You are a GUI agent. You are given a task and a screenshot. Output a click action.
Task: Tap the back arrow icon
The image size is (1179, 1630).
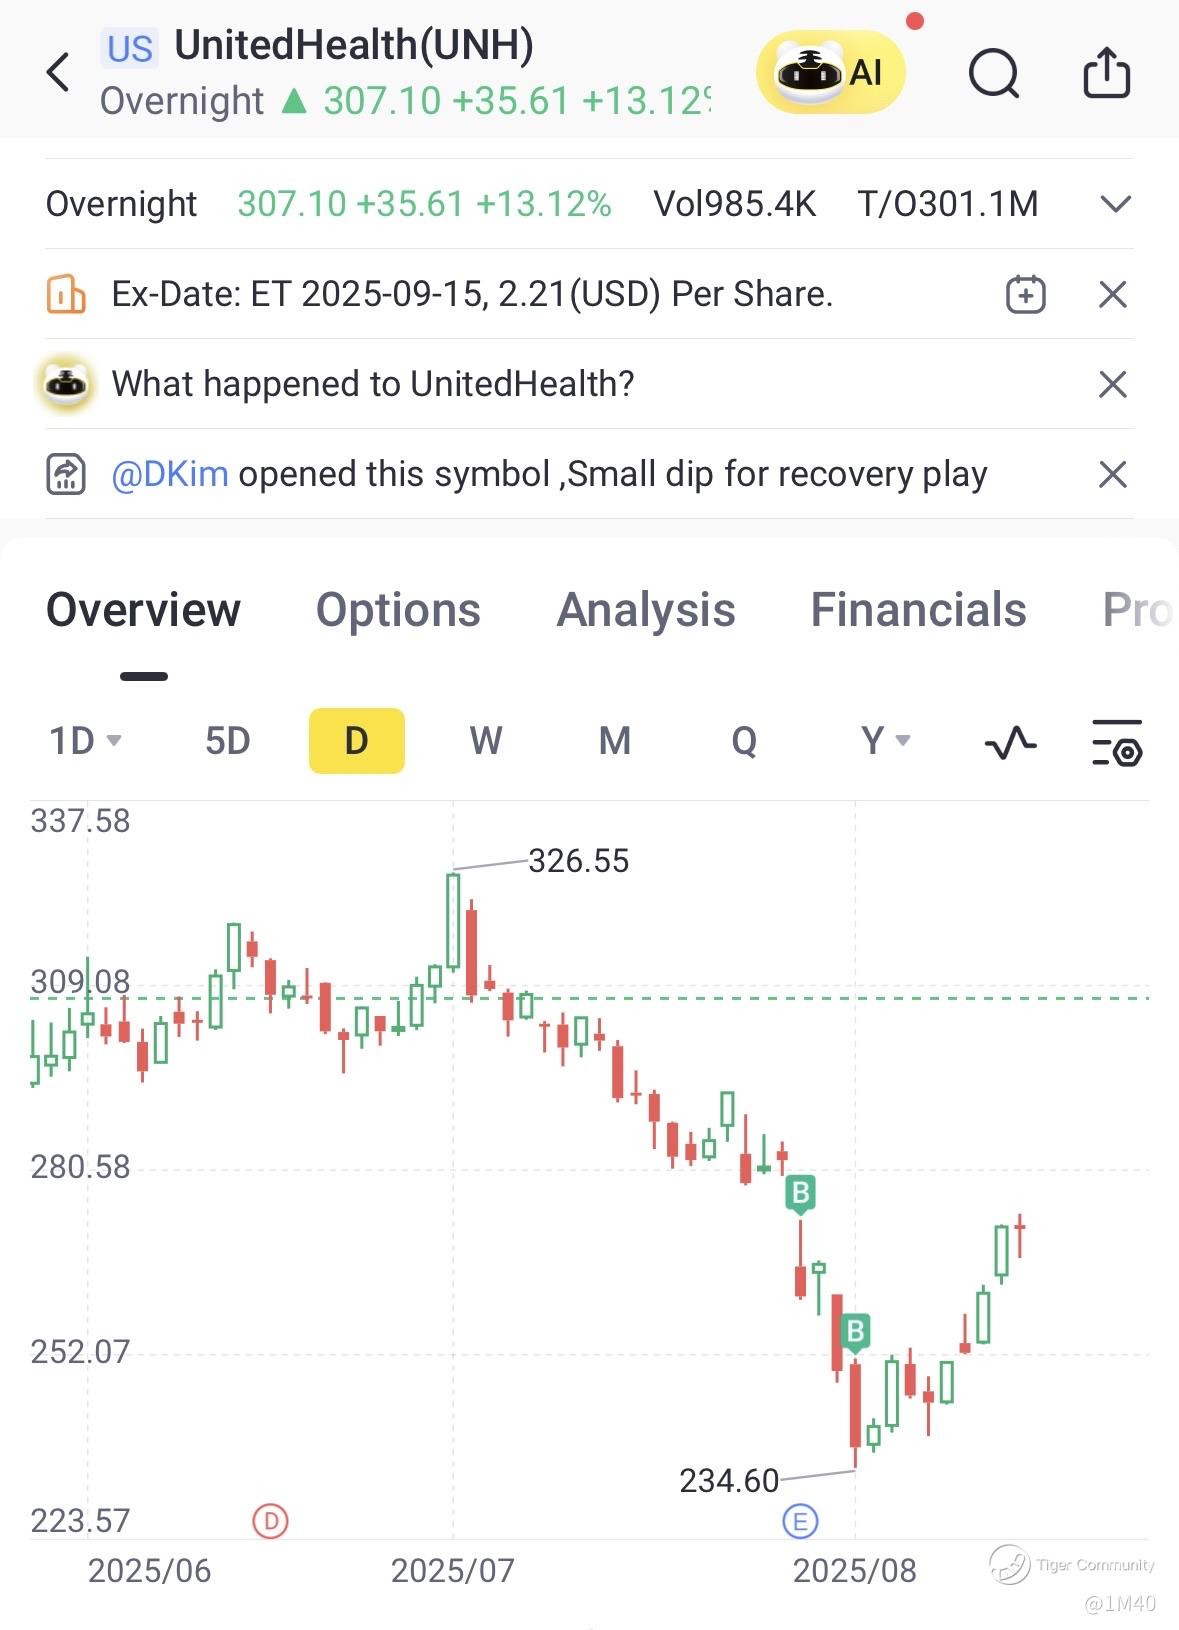click(x=58, y=73)
